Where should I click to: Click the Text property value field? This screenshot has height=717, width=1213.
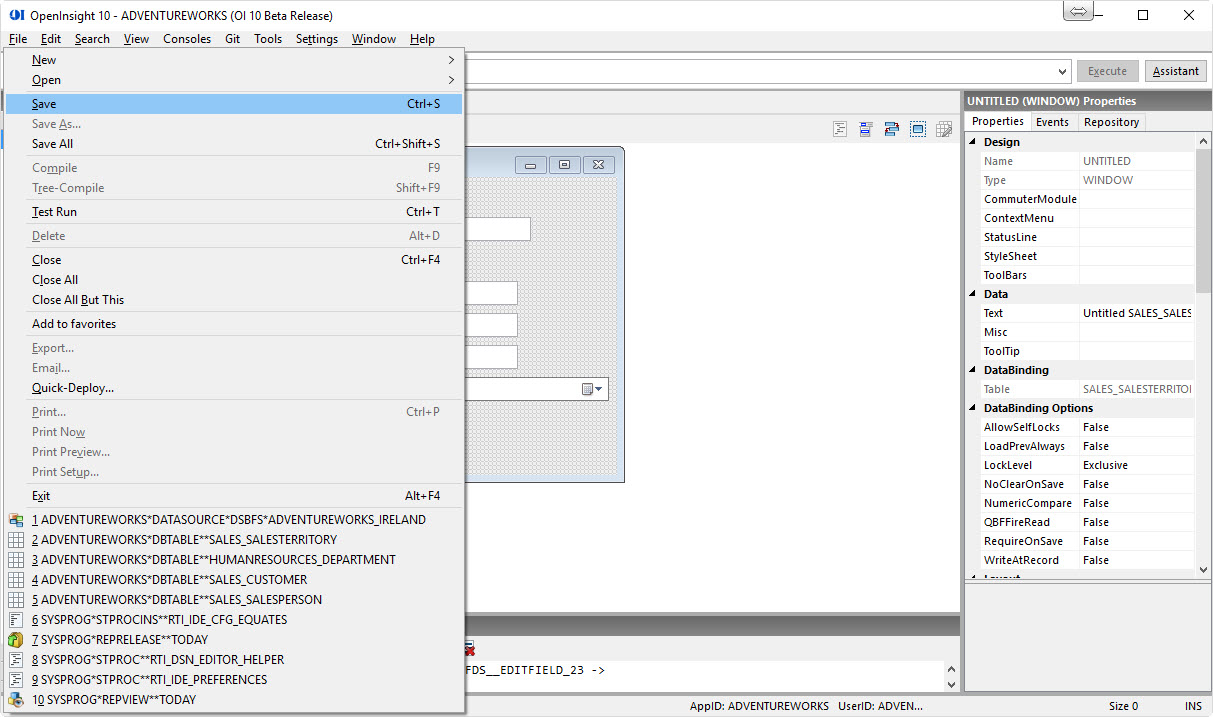(1136, 313)
